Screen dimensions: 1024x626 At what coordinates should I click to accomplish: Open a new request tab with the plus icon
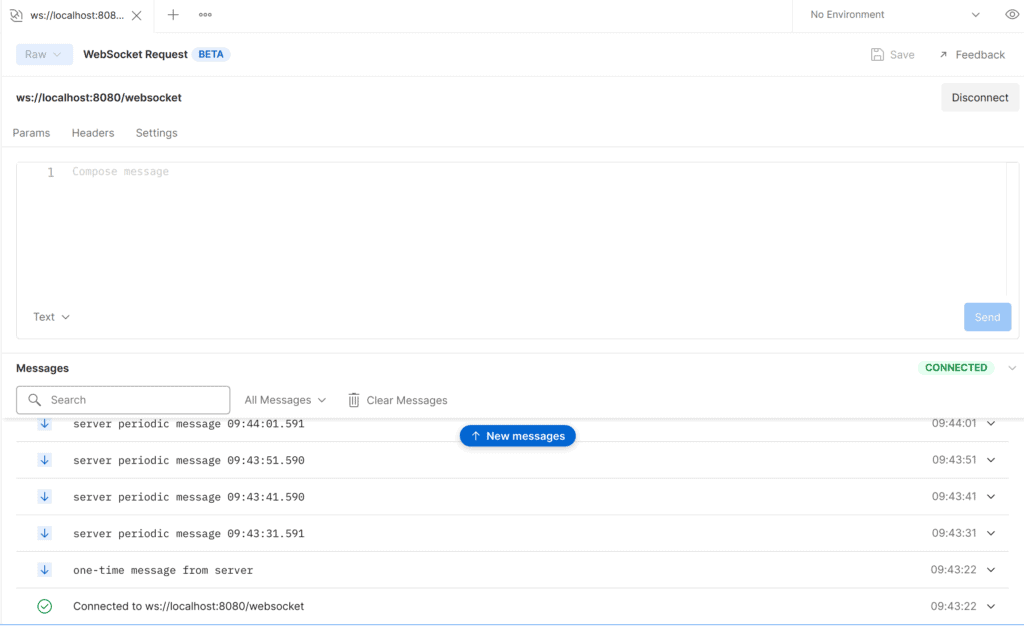pos(174,15)
